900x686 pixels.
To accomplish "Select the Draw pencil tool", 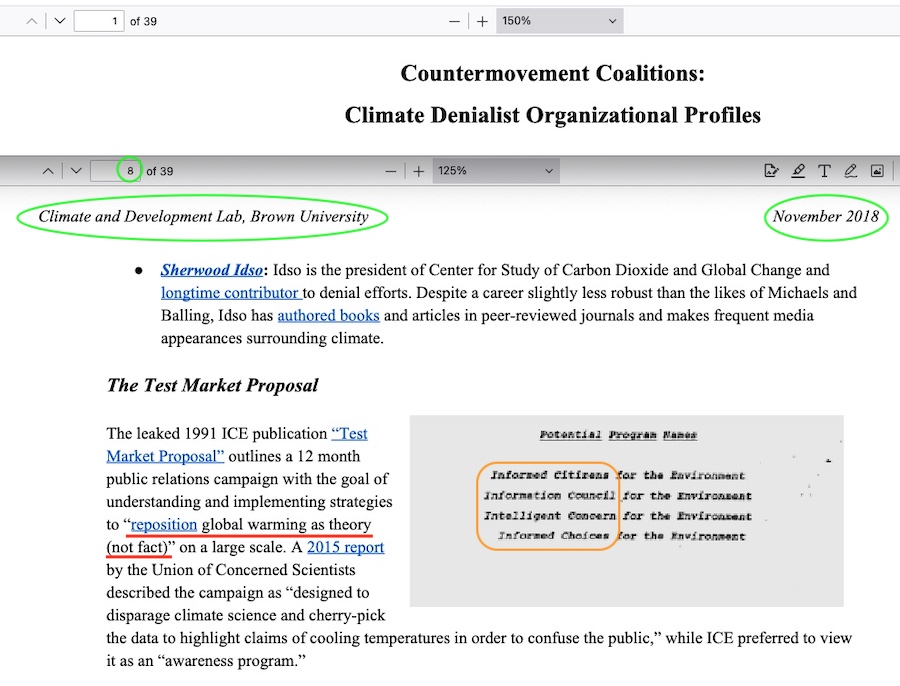I will [851, 171].
